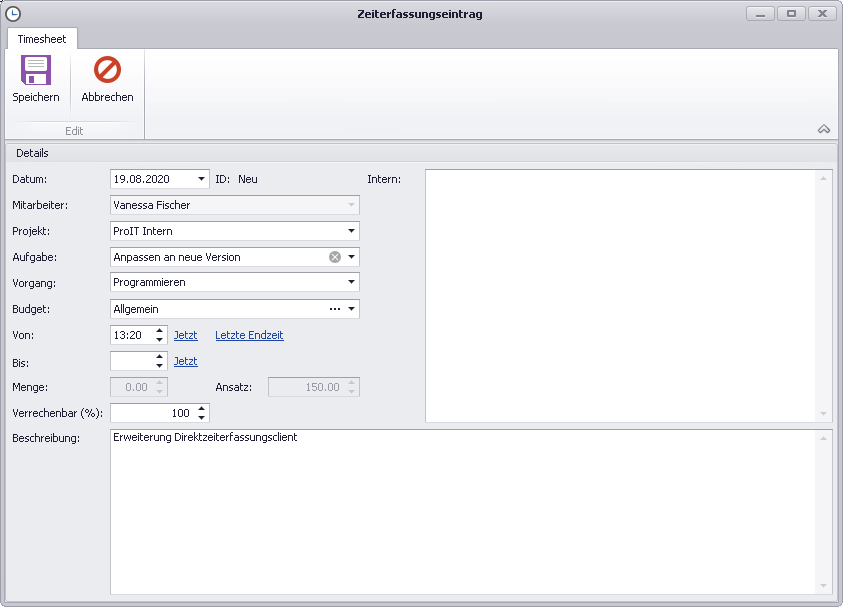The width and height of the screenshot is (843, 607).
Task: Click the Abbrechen cancel icon
Action: 107,71
